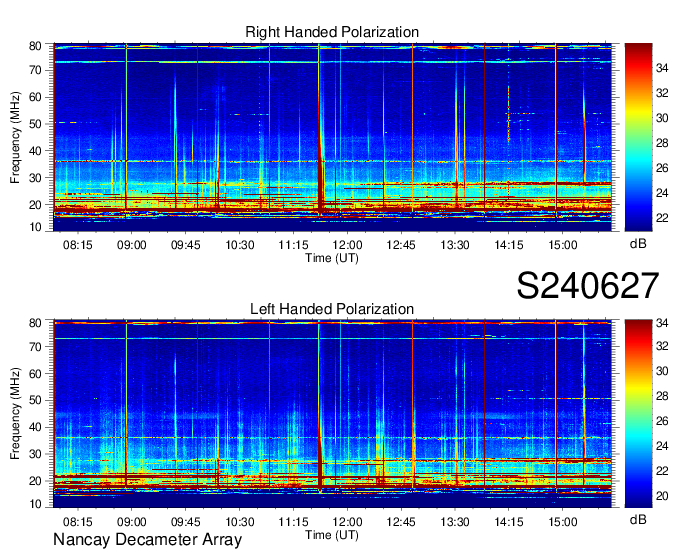The height and width of the screenshot is (552, 680).
Task: Click 10:30 tick on Left Handed time axis
Action: (x=239, y=522)
